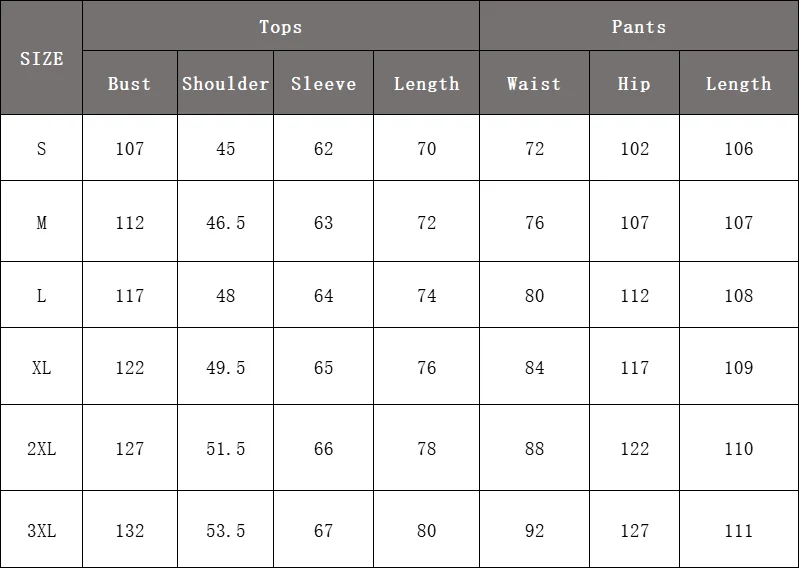This screenshot has height=568, width=799.
Task: Select sleeve value 64 in L row
Action: pos(323,296)
